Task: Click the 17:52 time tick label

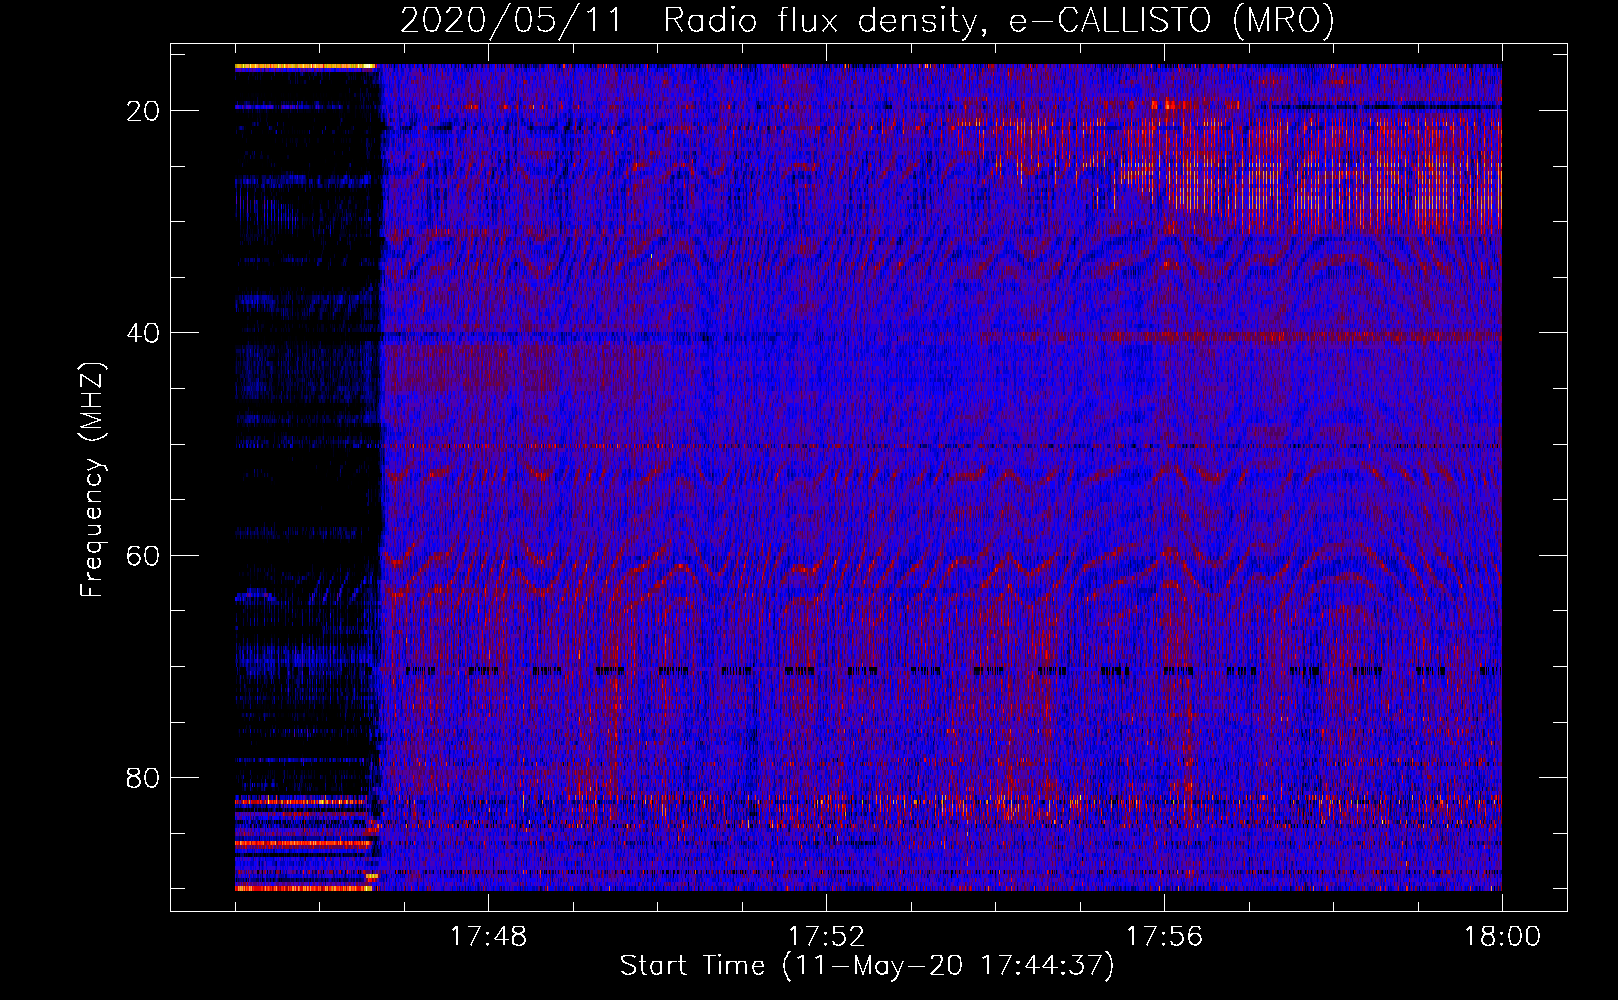Action: click(x=826, y=937)
